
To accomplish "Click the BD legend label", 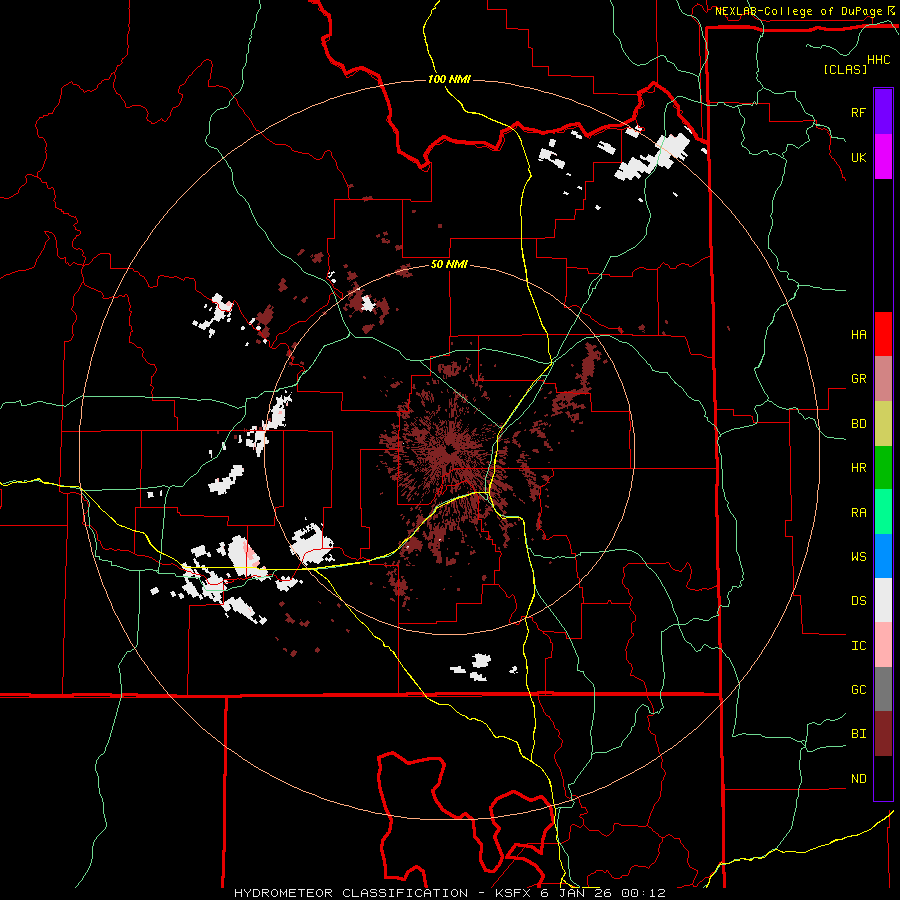I will tap(858, 424).
